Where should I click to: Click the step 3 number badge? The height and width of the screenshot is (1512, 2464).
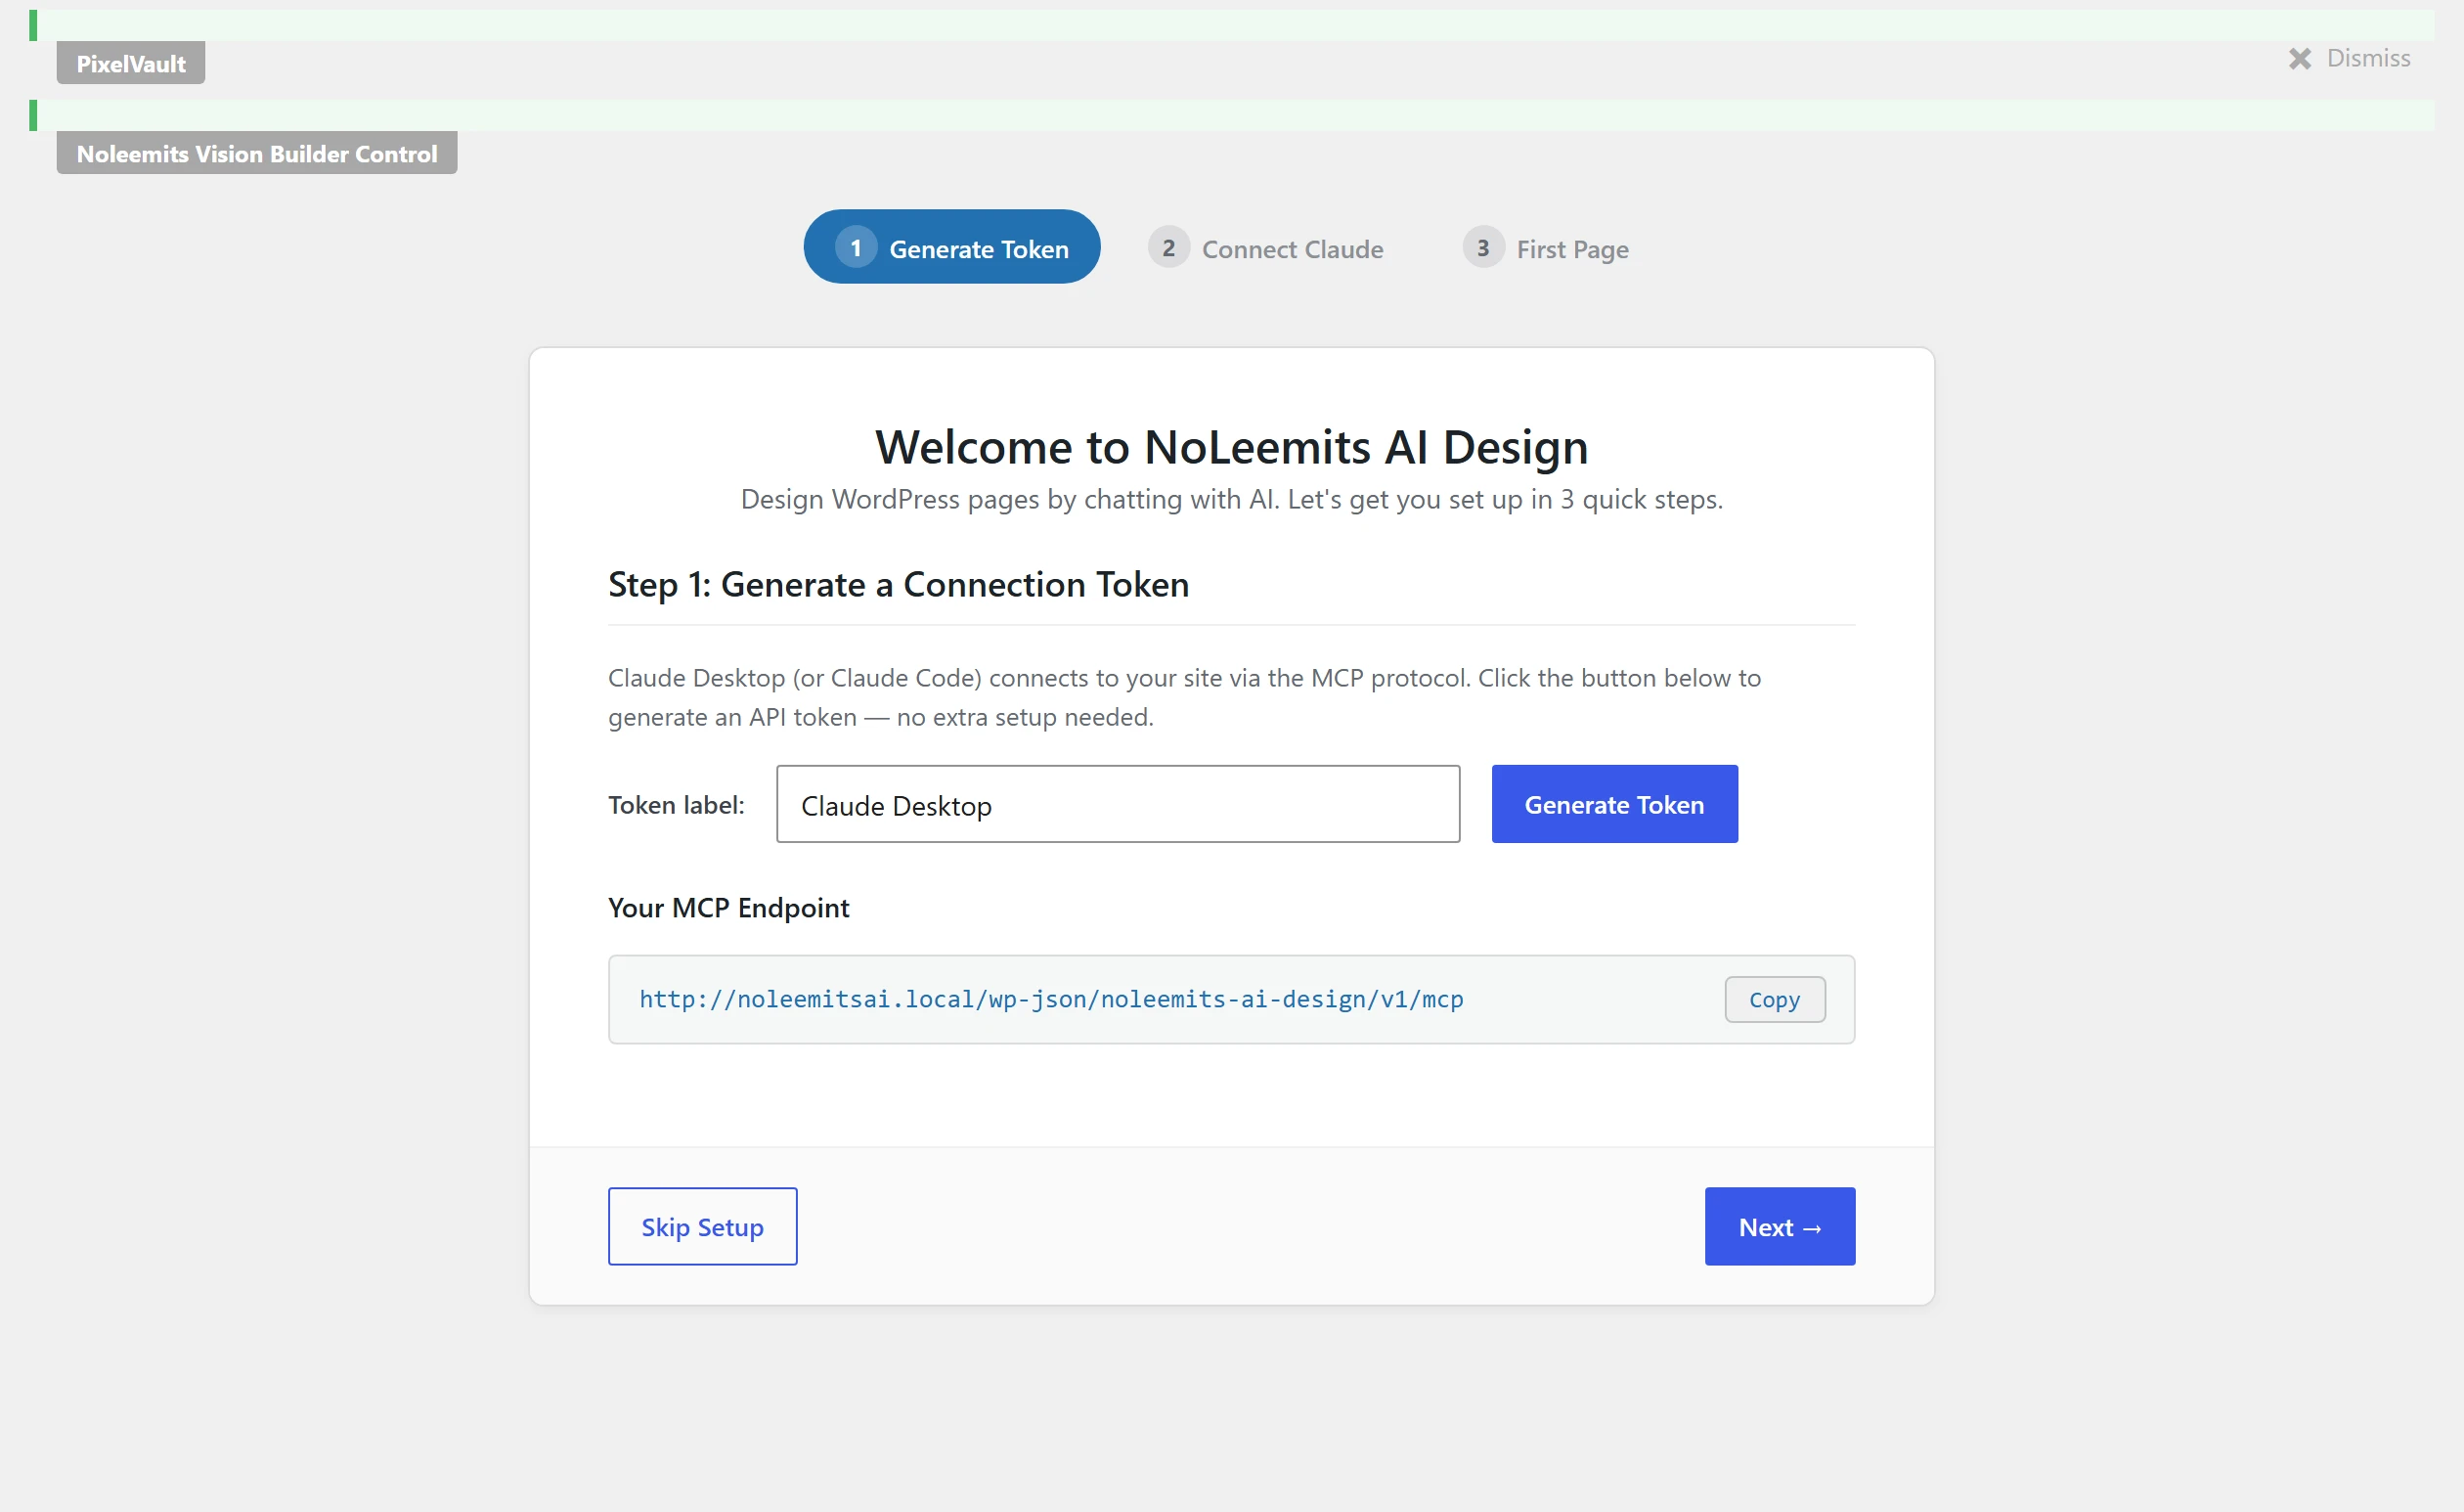(1483, 248)
